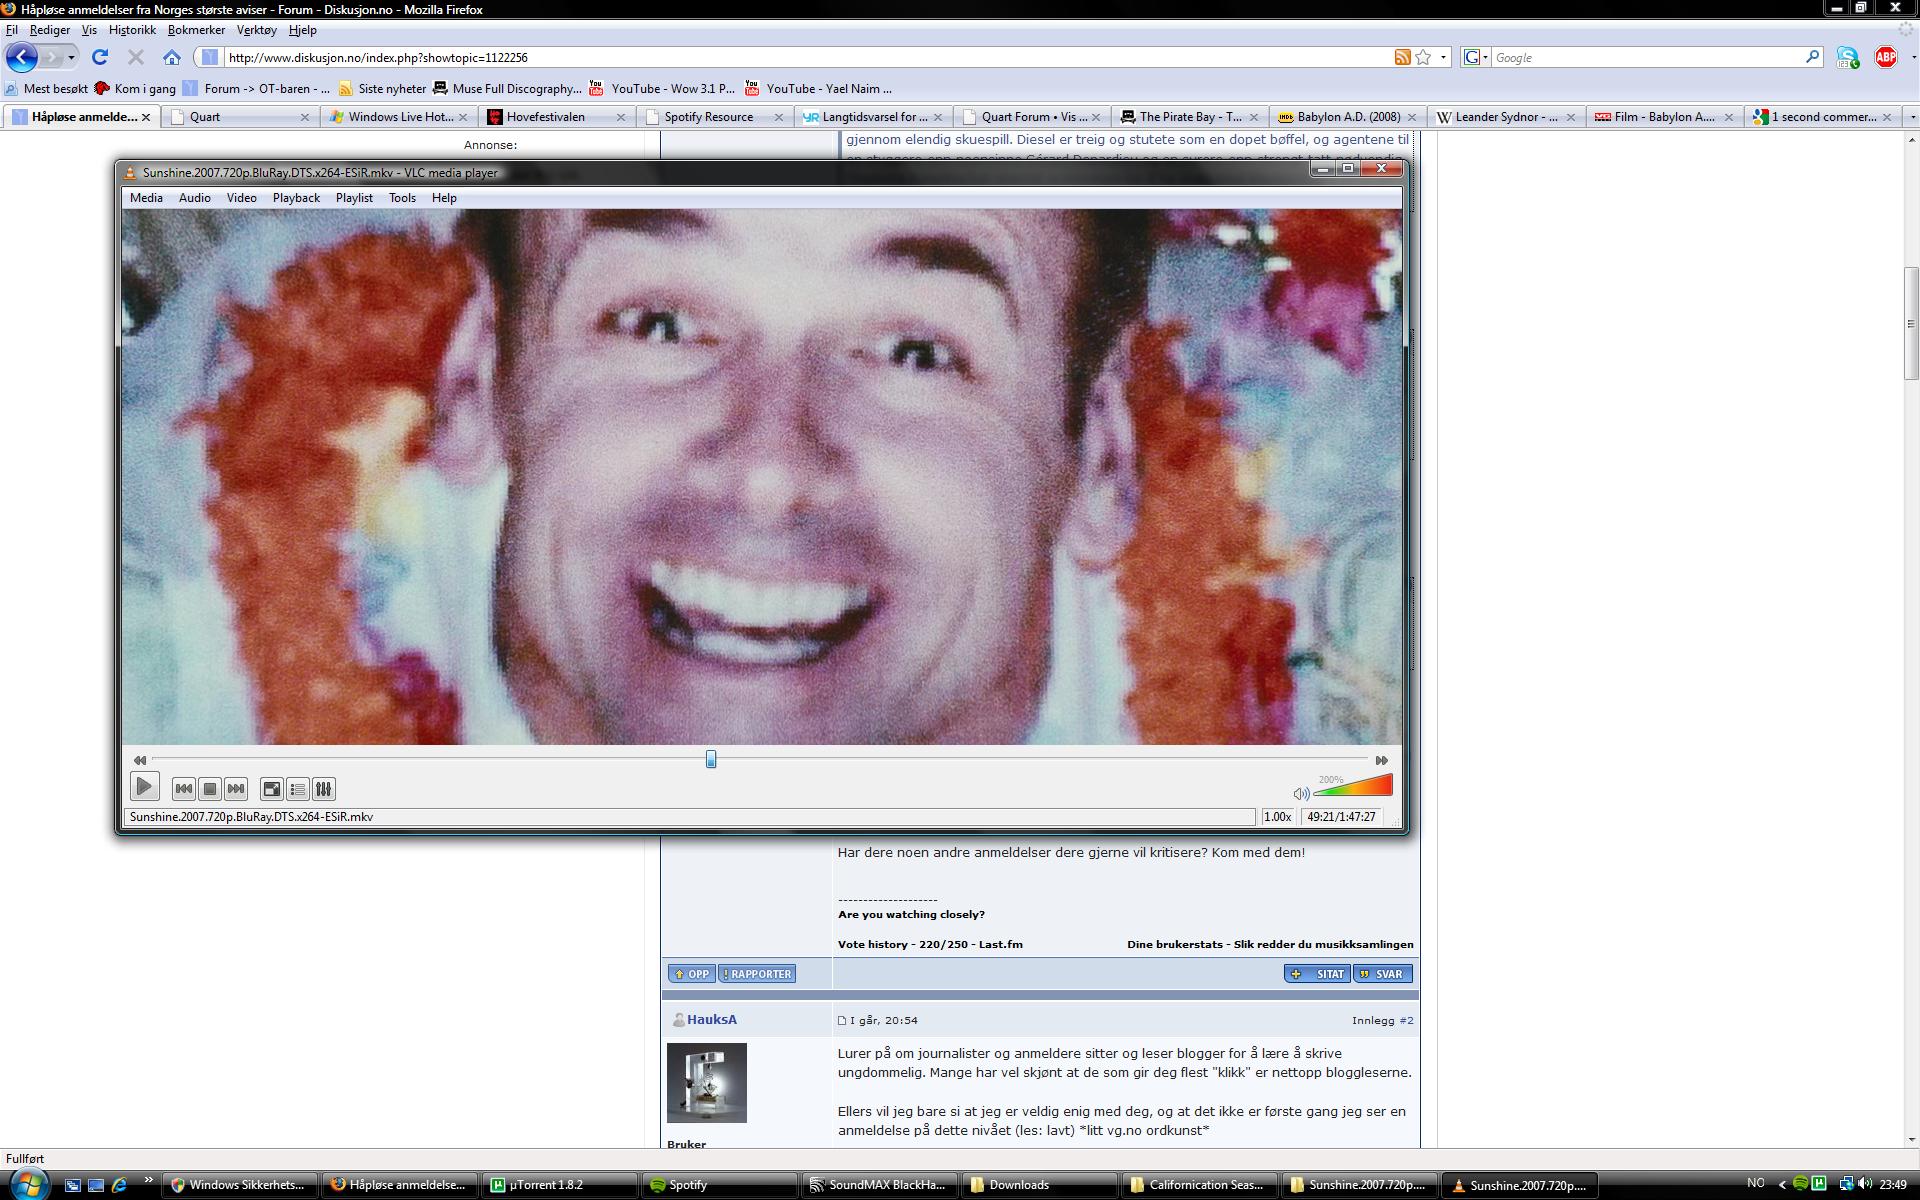Open VLC Help menu
The width and height of the screenshot is (1920, 1200).
tap(444, 198)
